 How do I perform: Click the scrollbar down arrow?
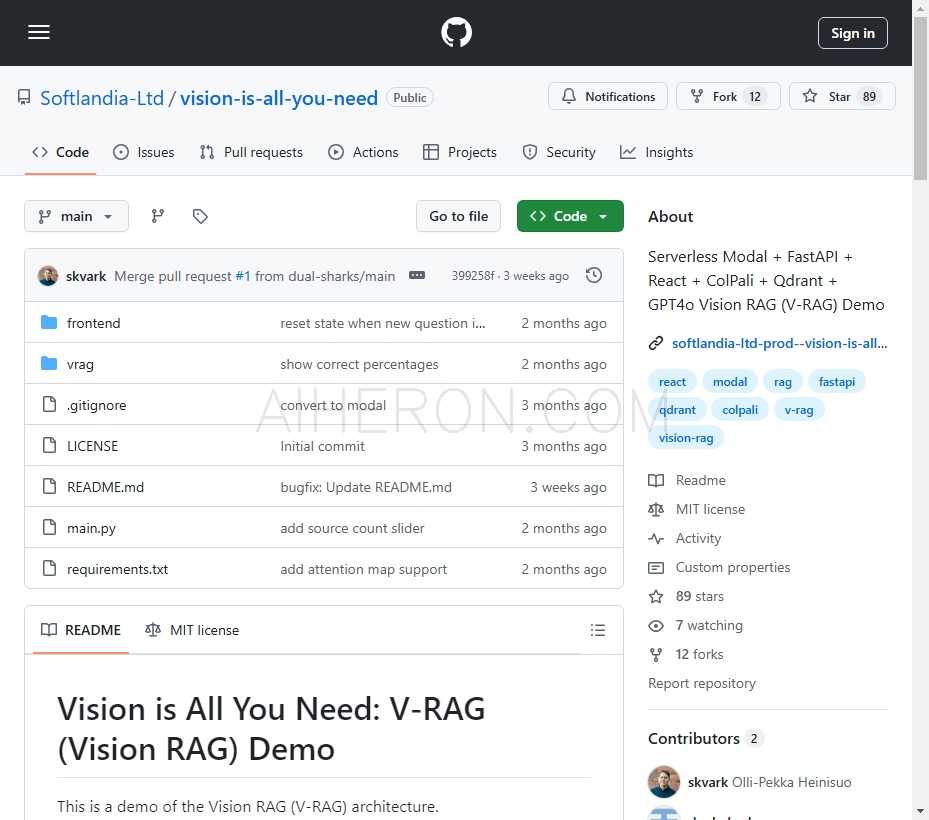(x=920, y=811)
